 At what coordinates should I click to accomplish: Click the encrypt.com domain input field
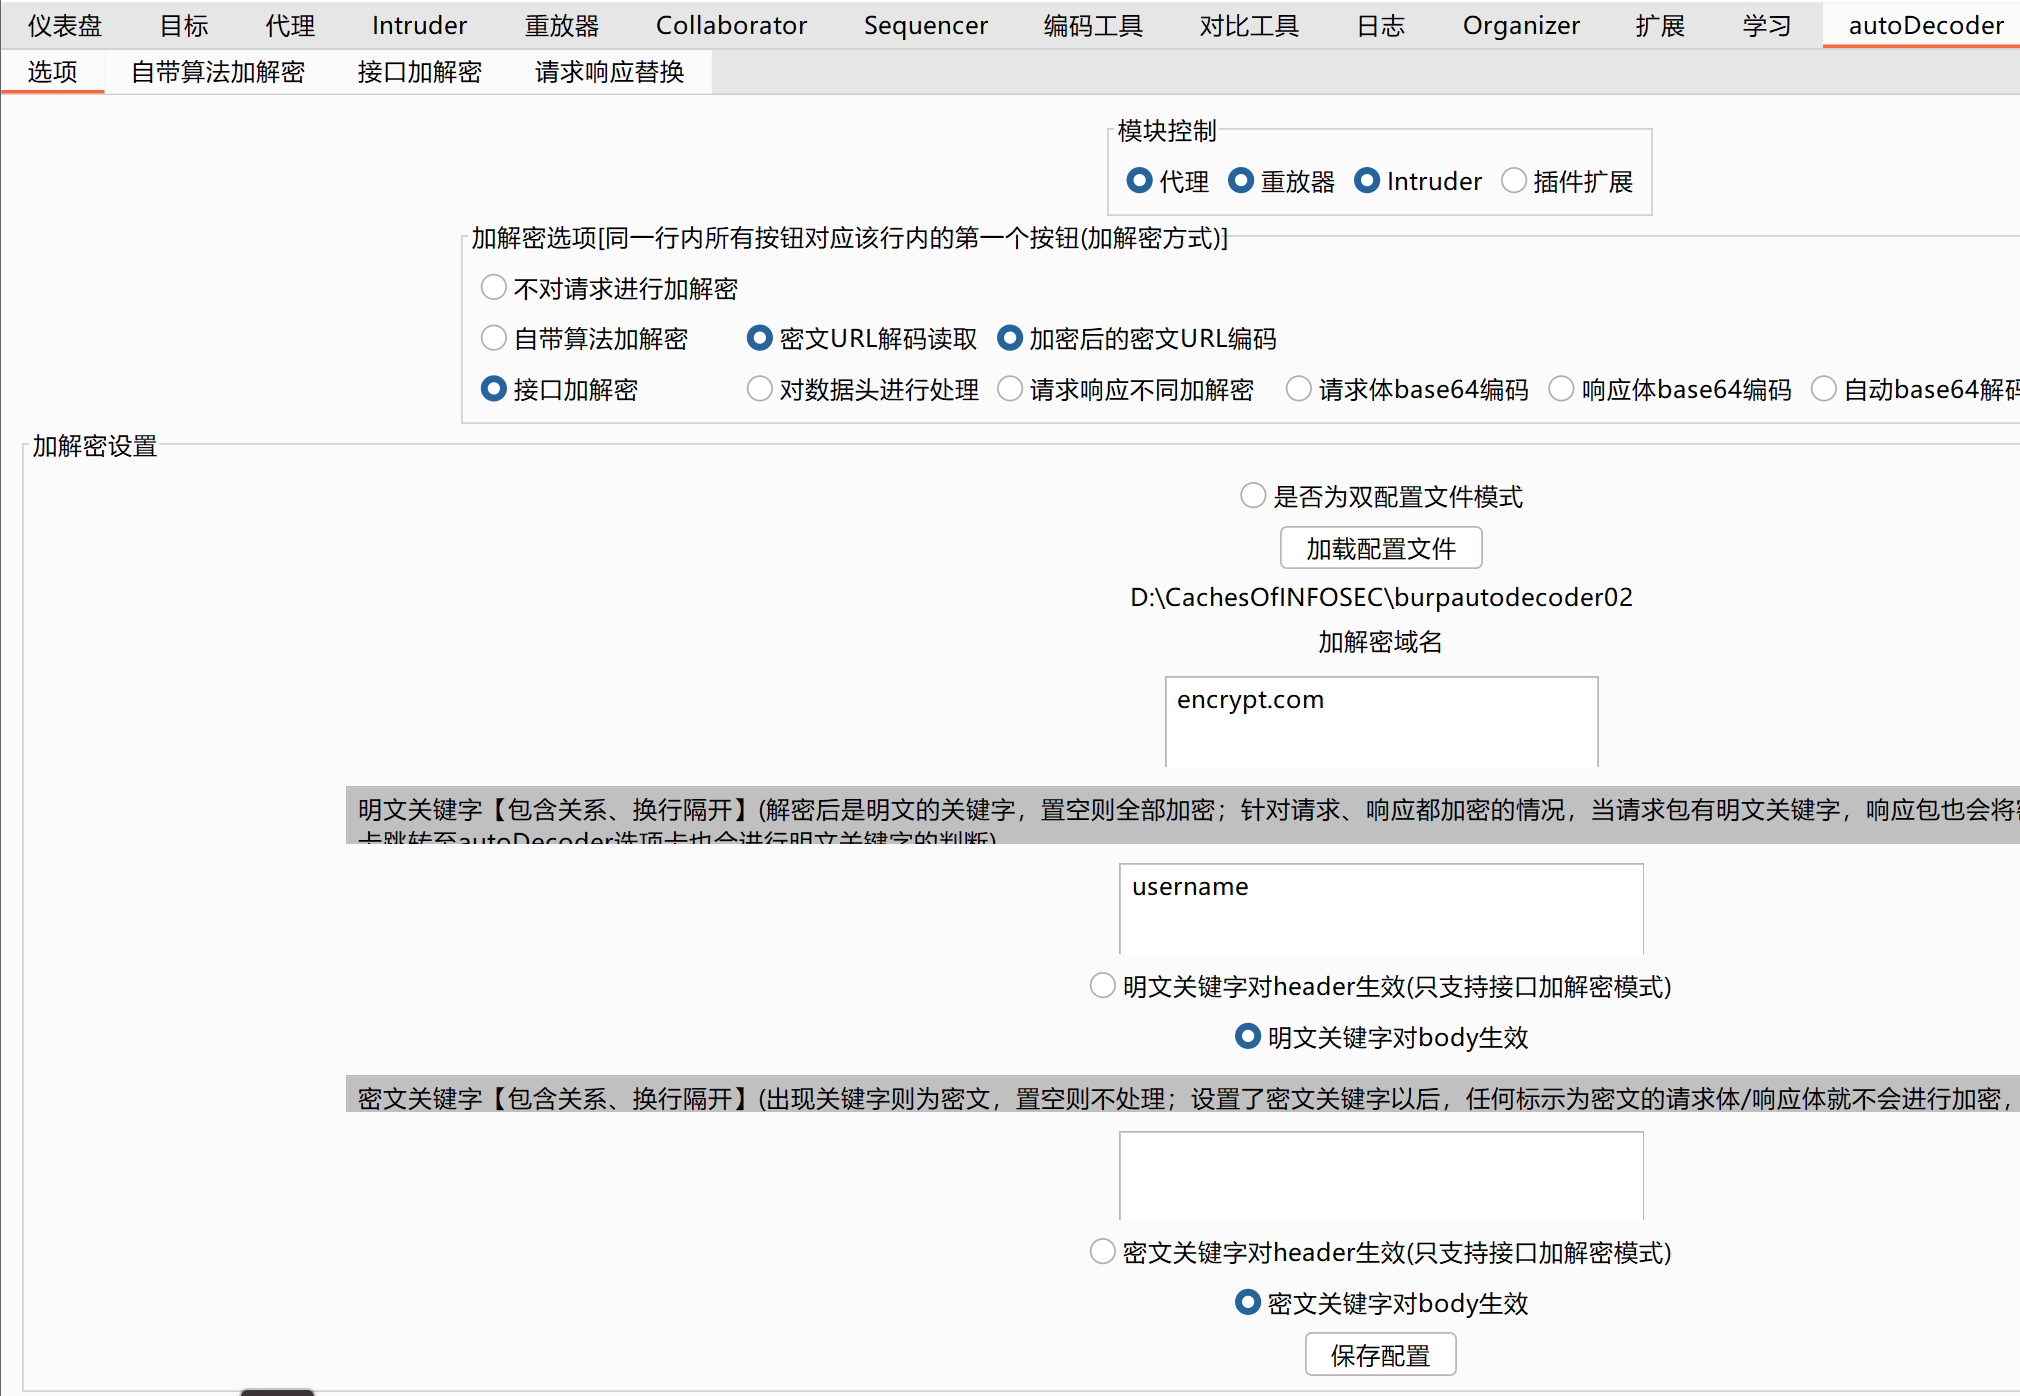[1380, 720]
